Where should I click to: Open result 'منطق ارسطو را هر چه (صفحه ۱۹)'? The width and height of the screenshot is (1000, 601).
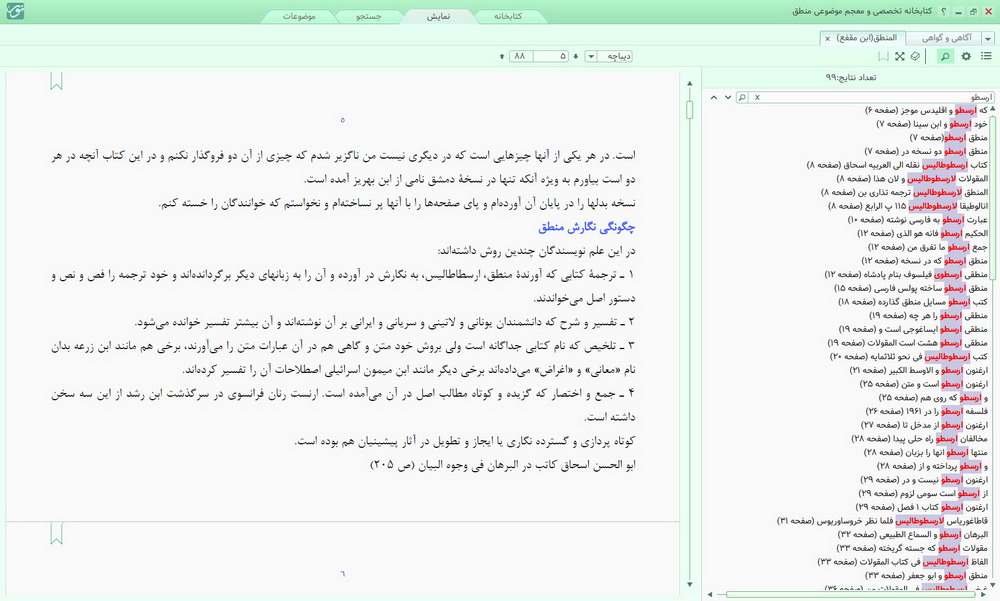click(929, 315)
